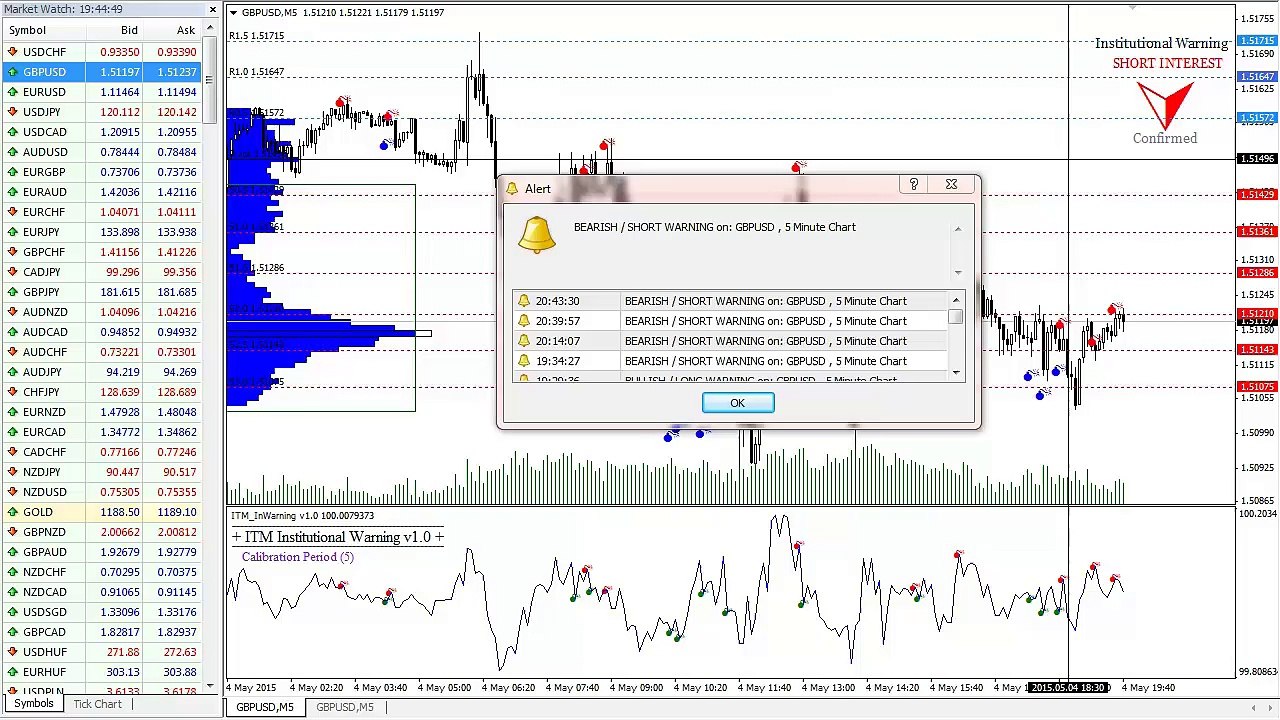This screenshot has height=720, width=1280.
Task: Select the inactive second GBPUSD,M5 chart tab
Action: tap(345, 708)
